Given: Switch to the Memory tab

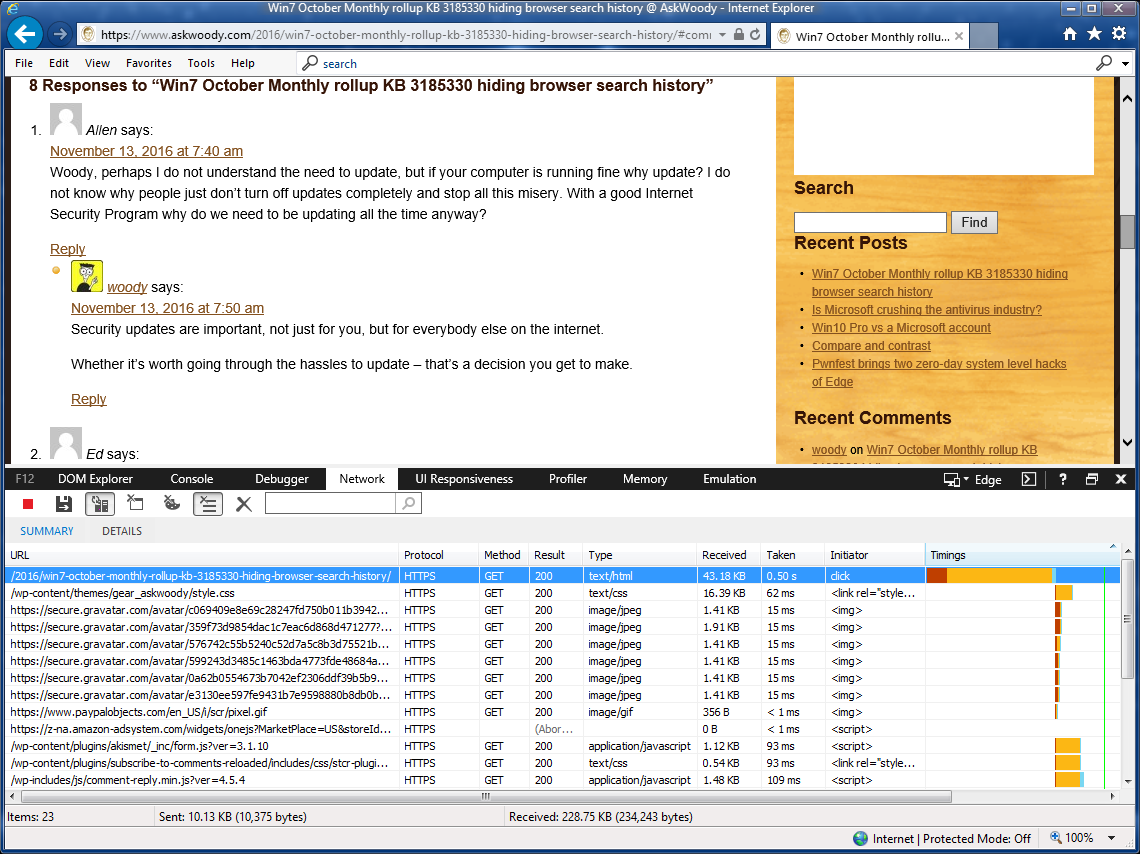Looking at the screenshot, I should [x=645, y=479].
